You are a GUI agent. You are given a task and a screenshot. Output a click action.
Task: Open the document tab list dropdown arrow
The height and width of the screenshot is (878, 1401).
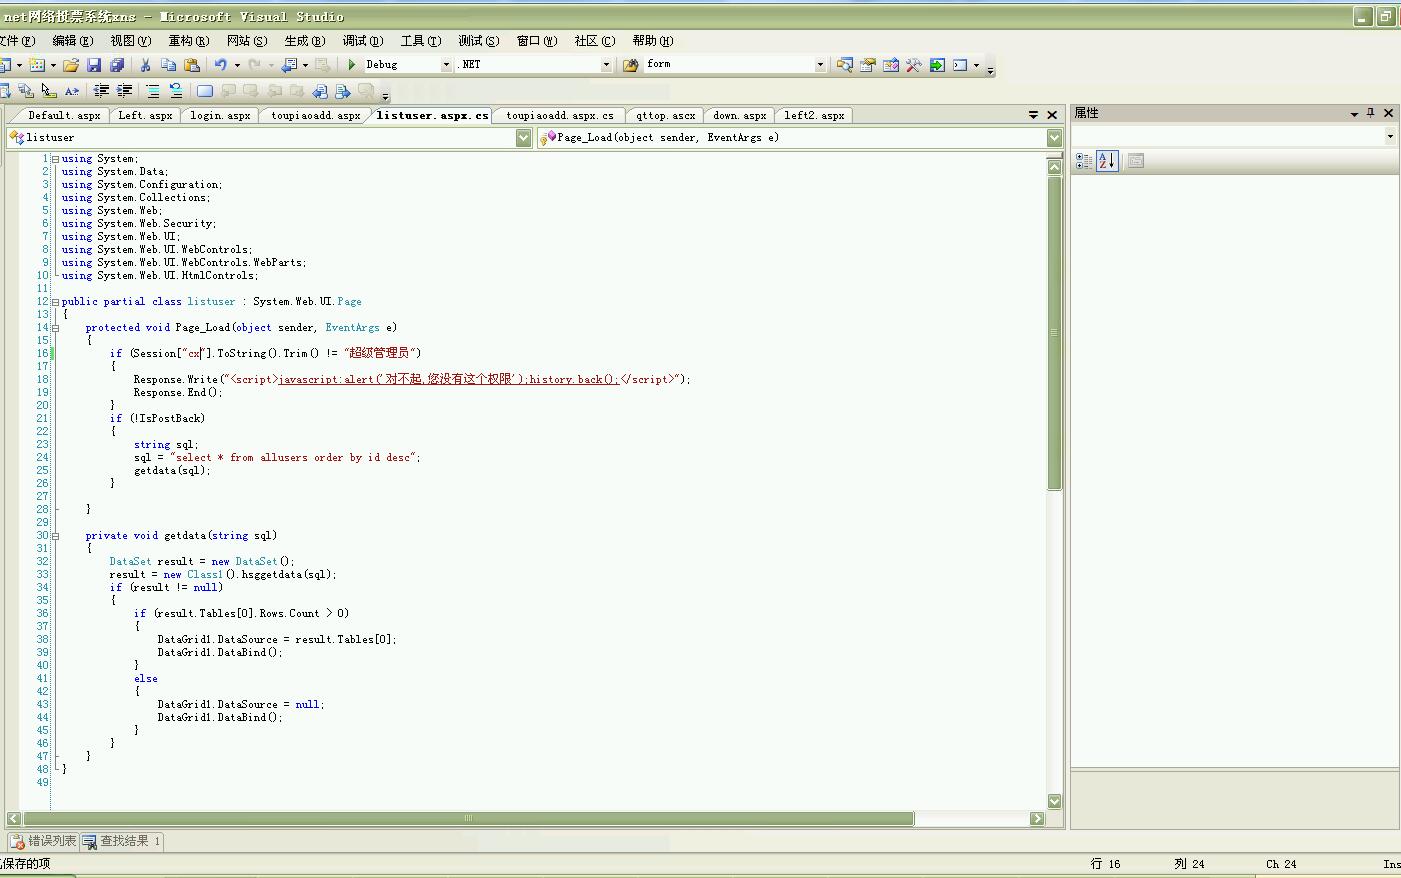pos(1033,115)
